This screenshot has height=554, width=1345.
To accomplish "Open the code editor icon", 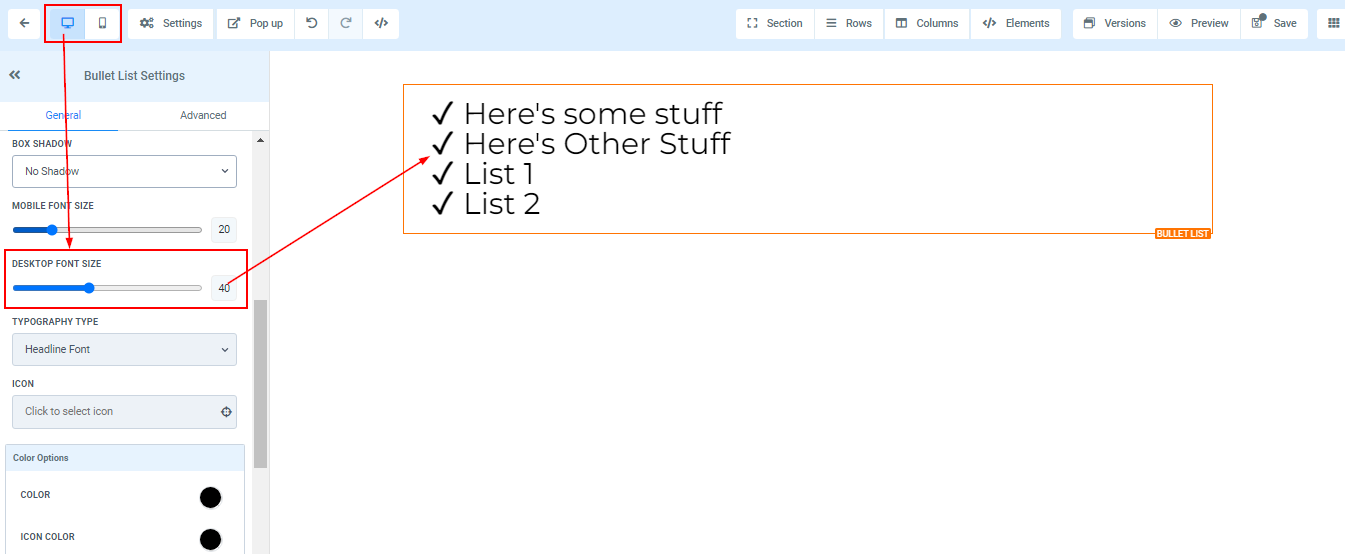I will 381,23.
